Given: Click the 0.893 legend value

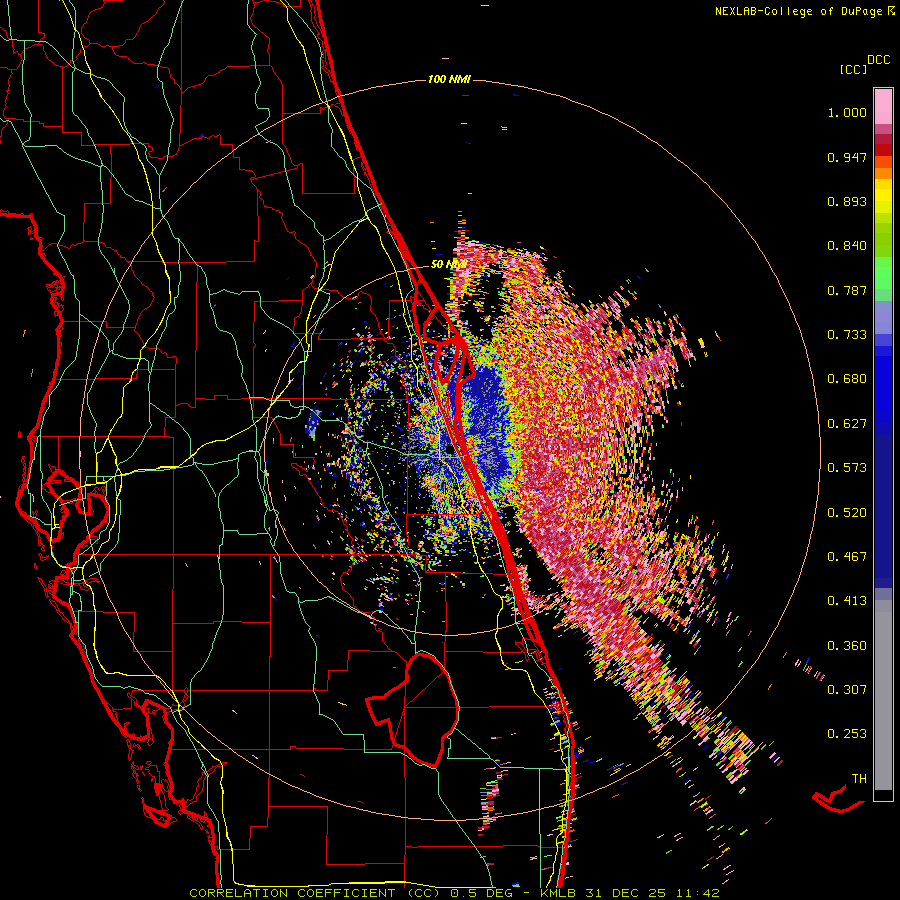Looking at the screenshot, I should 847,201.
